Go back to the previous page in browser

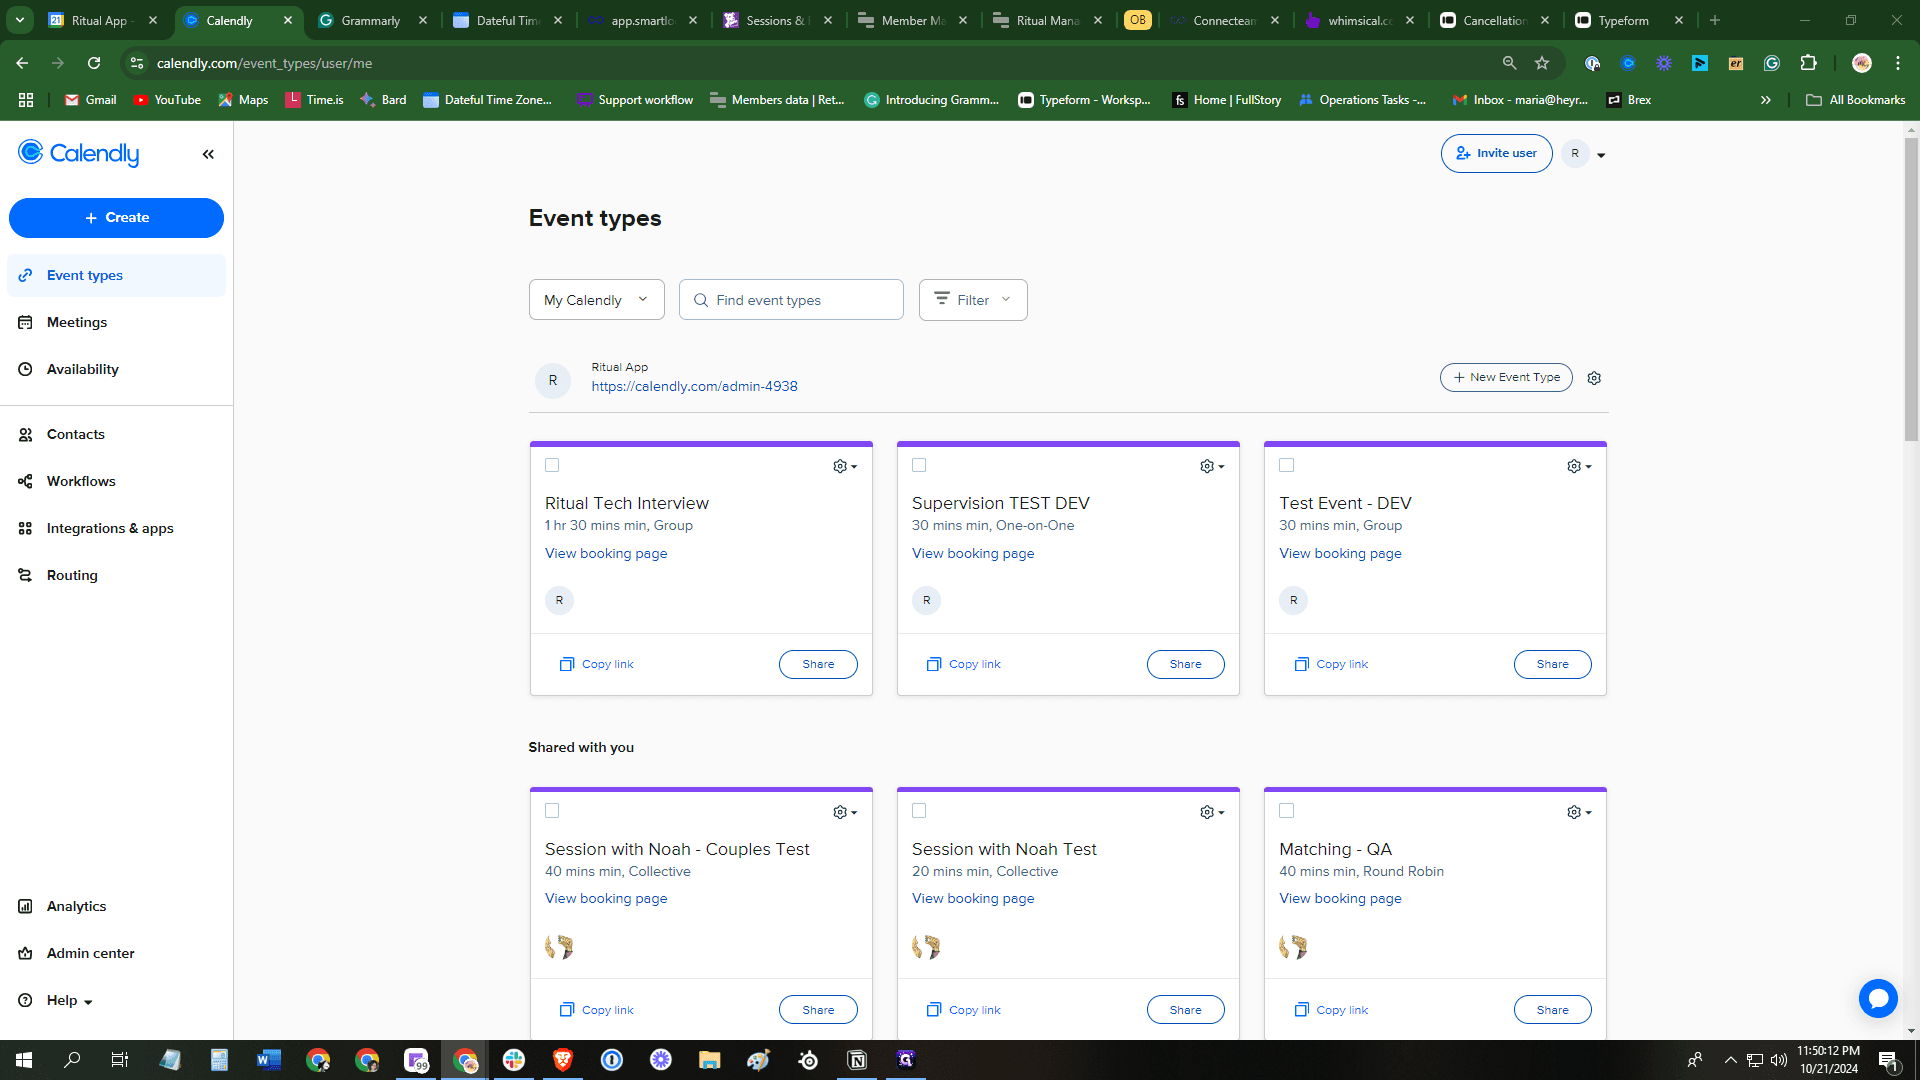click(x=22, y=63)
